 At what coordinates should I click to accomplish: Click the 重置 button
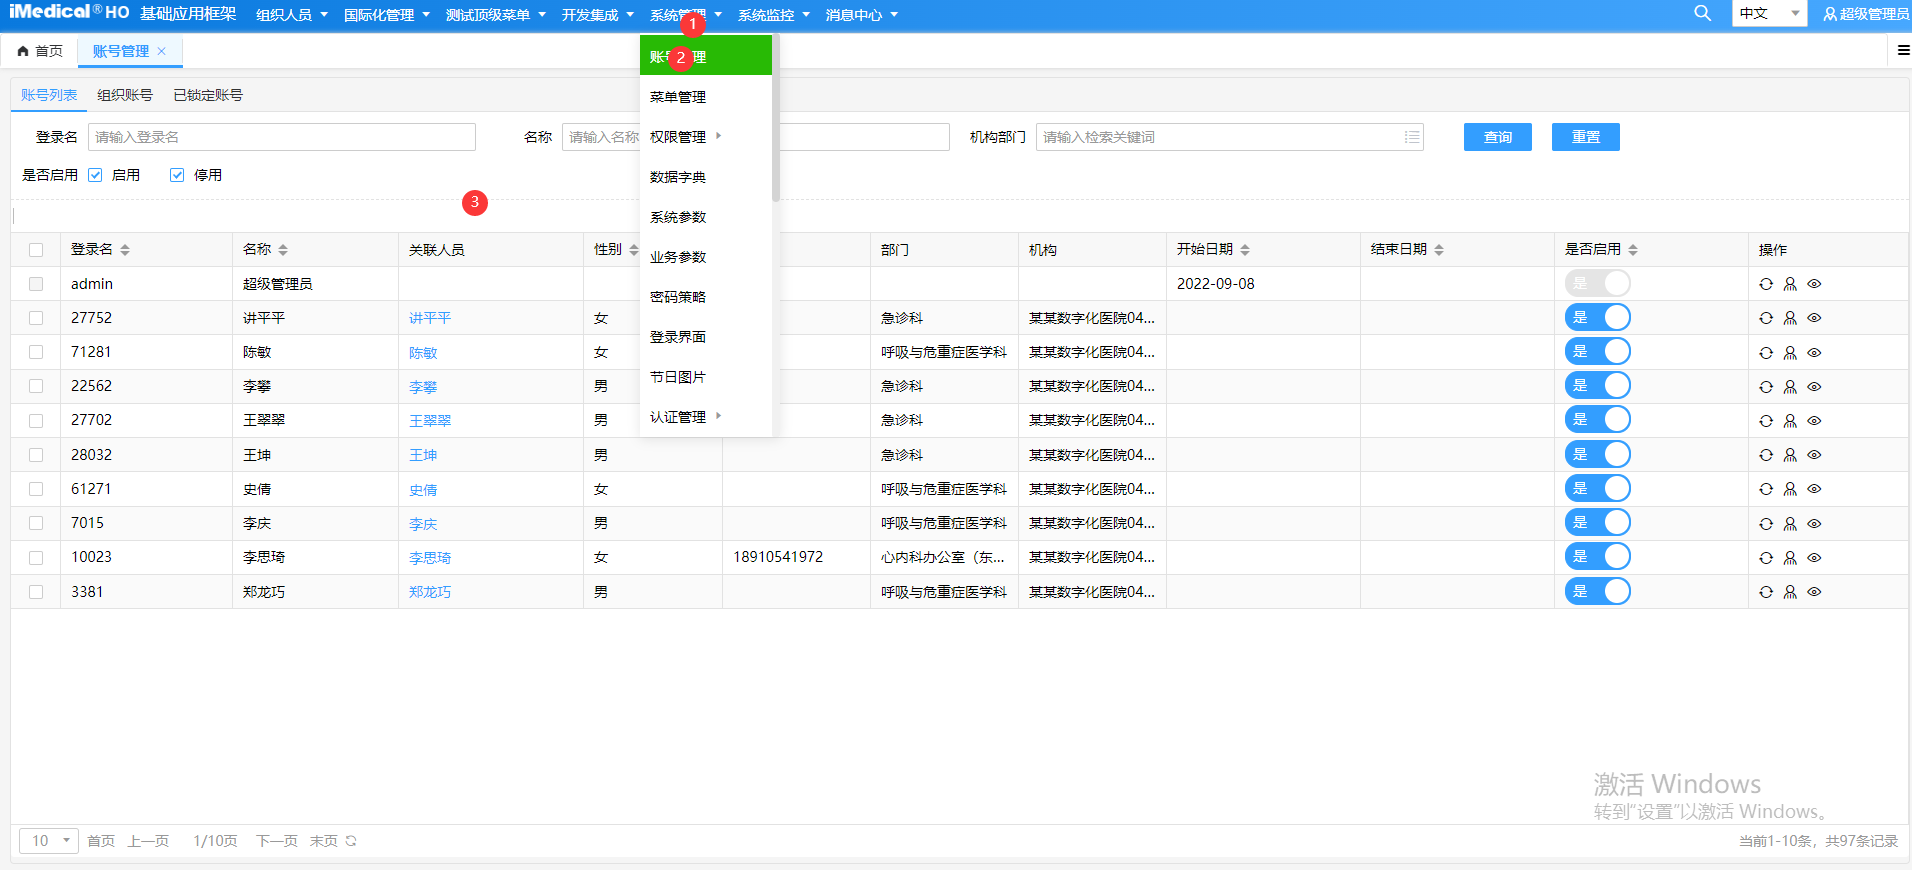(1586, 137)
